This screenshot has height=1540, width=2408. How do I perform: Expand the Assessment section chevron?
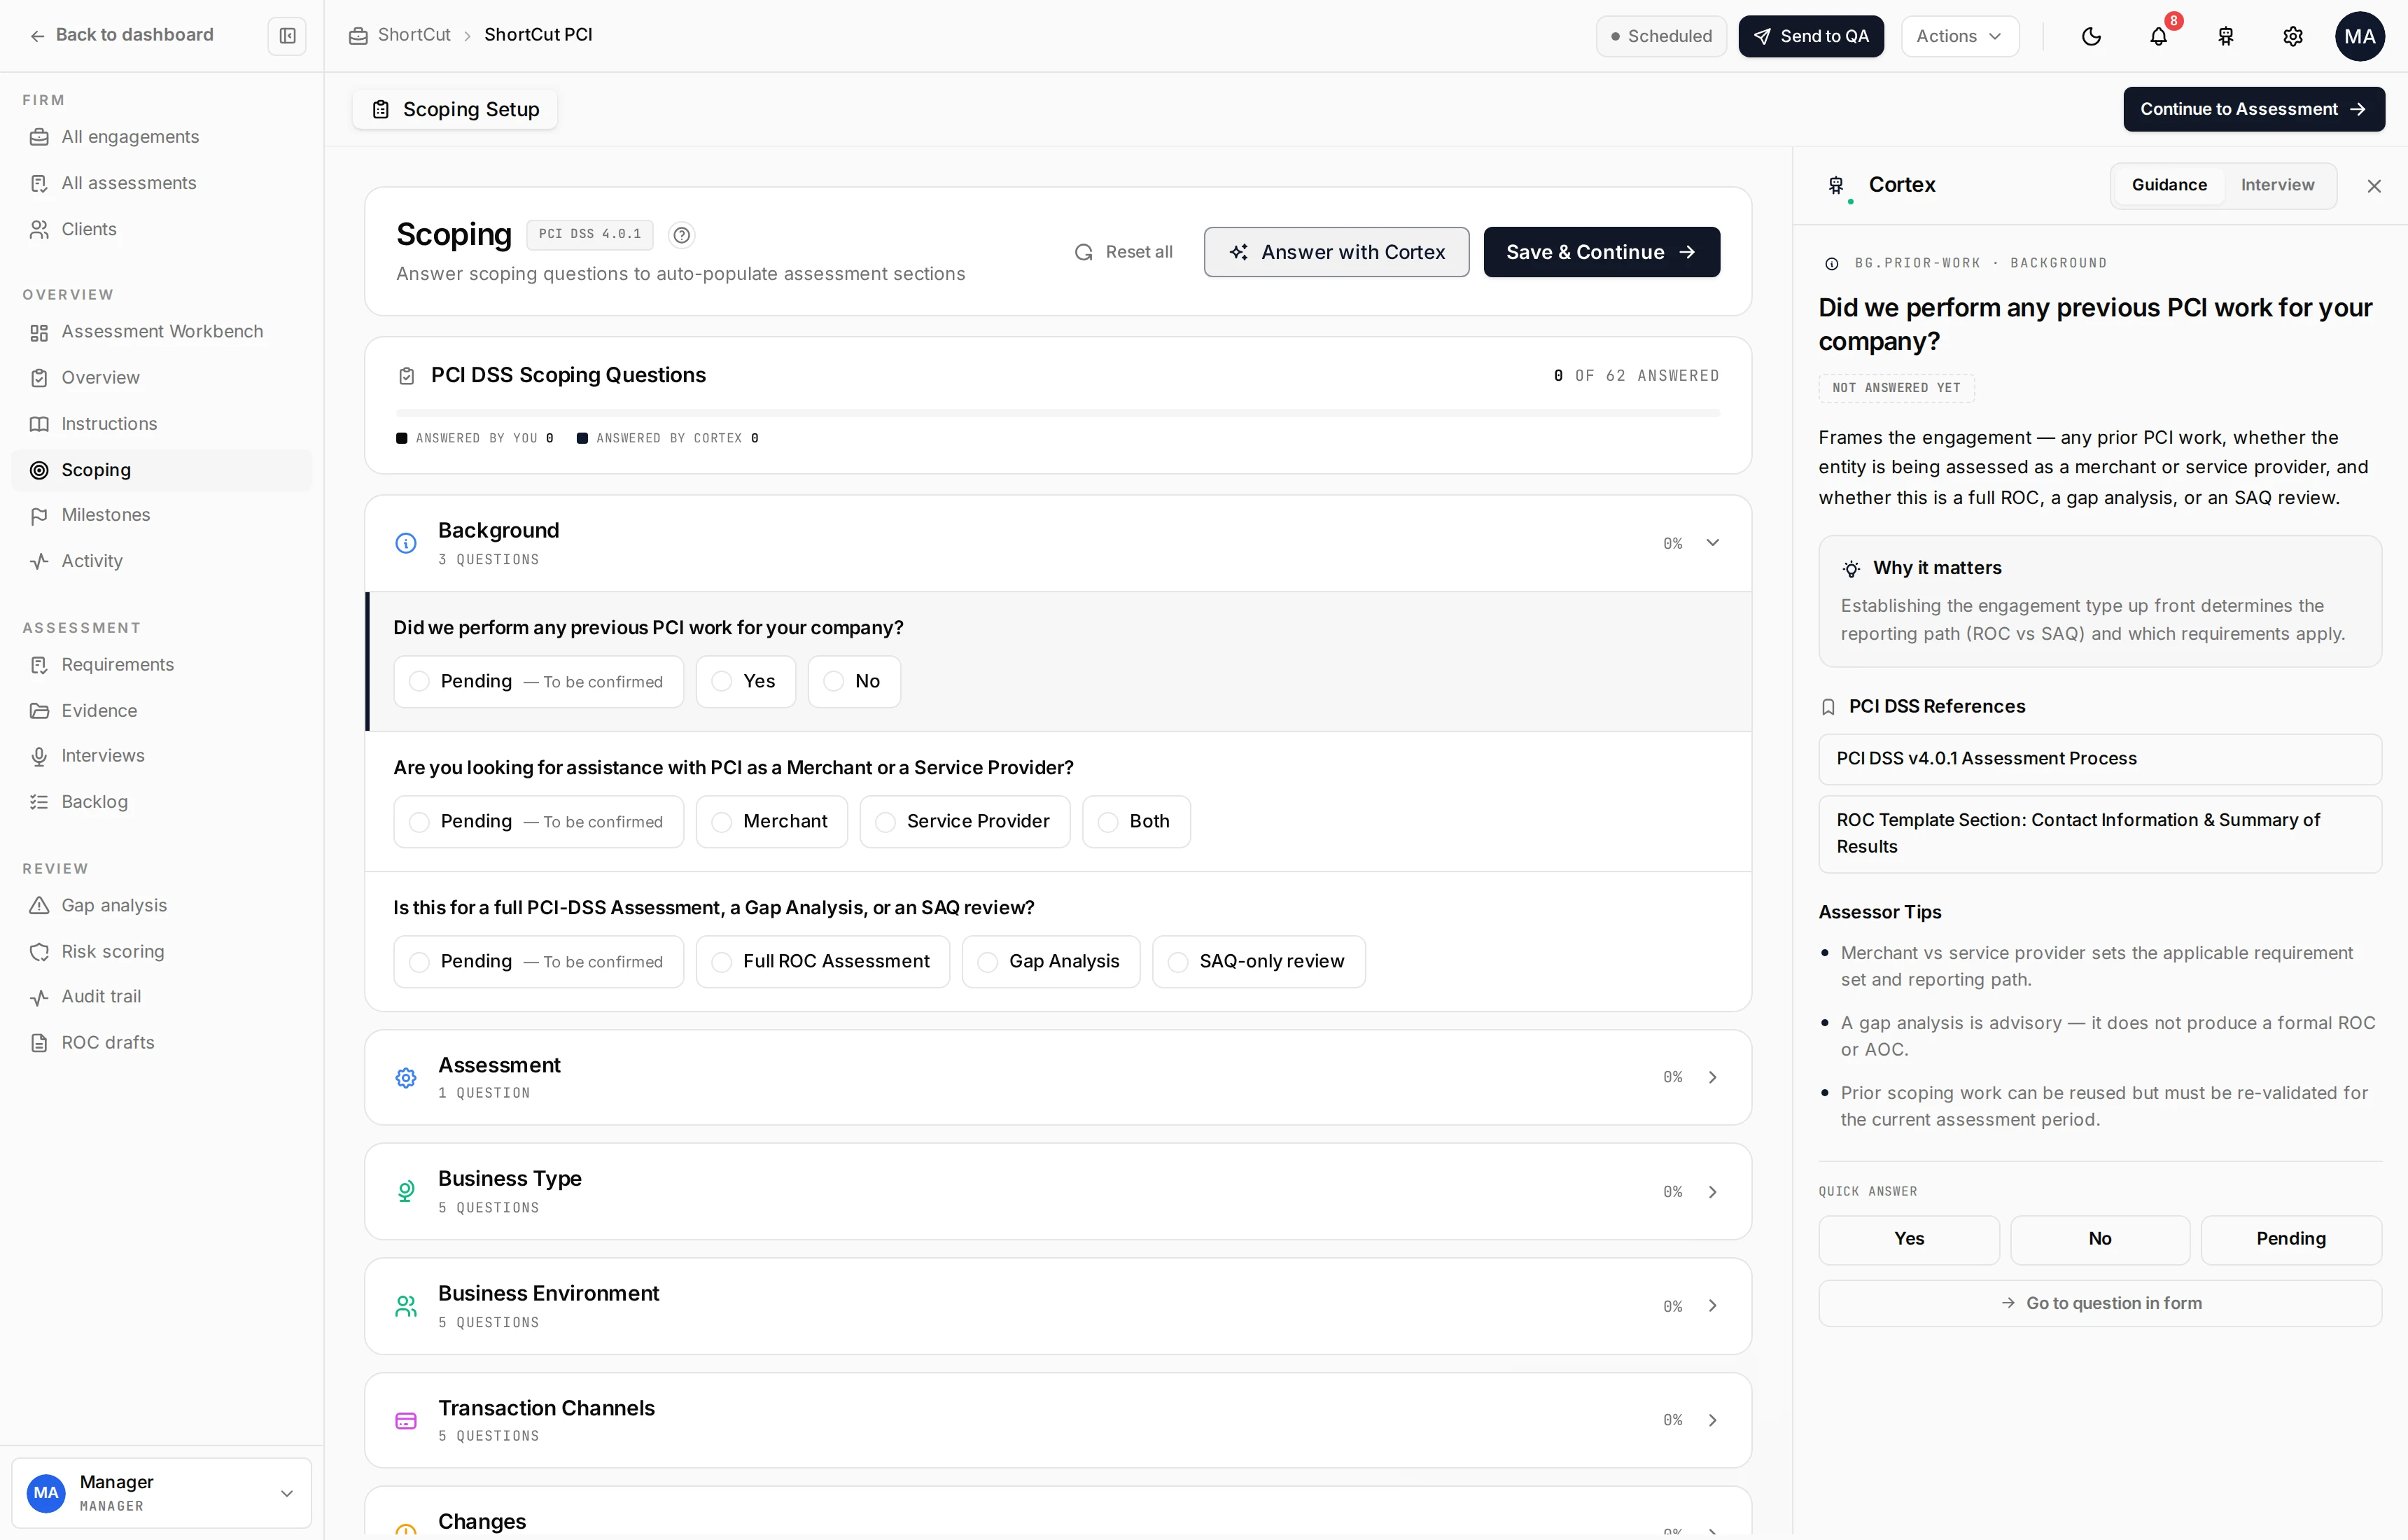[1712, 1078]
